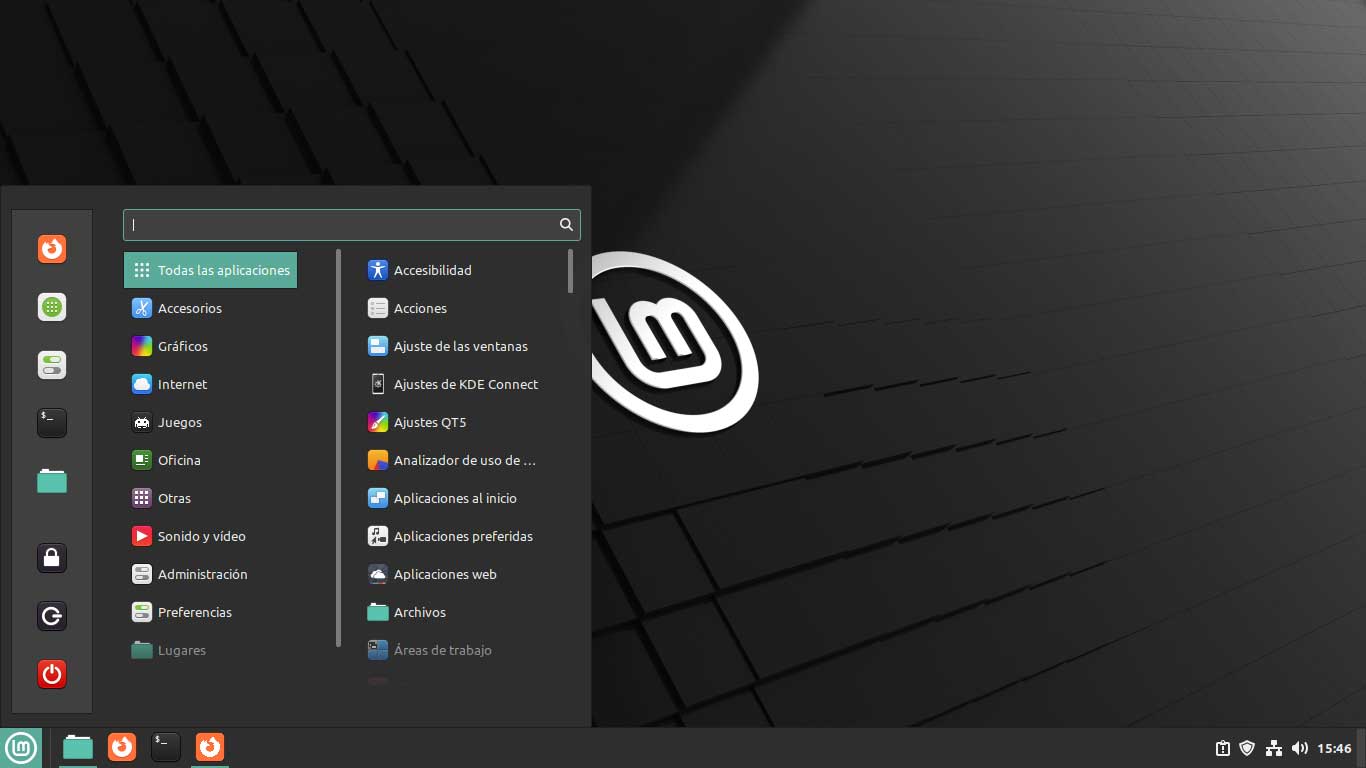Click the categories list scrollbar

point(339,447)
